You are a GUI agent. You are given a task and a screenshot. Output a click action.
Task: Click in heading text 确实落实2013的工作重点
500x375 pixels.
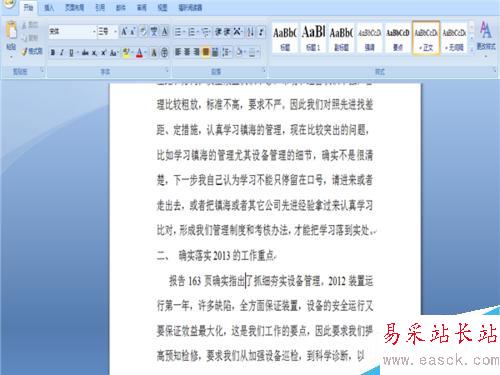tap(226, 256)
